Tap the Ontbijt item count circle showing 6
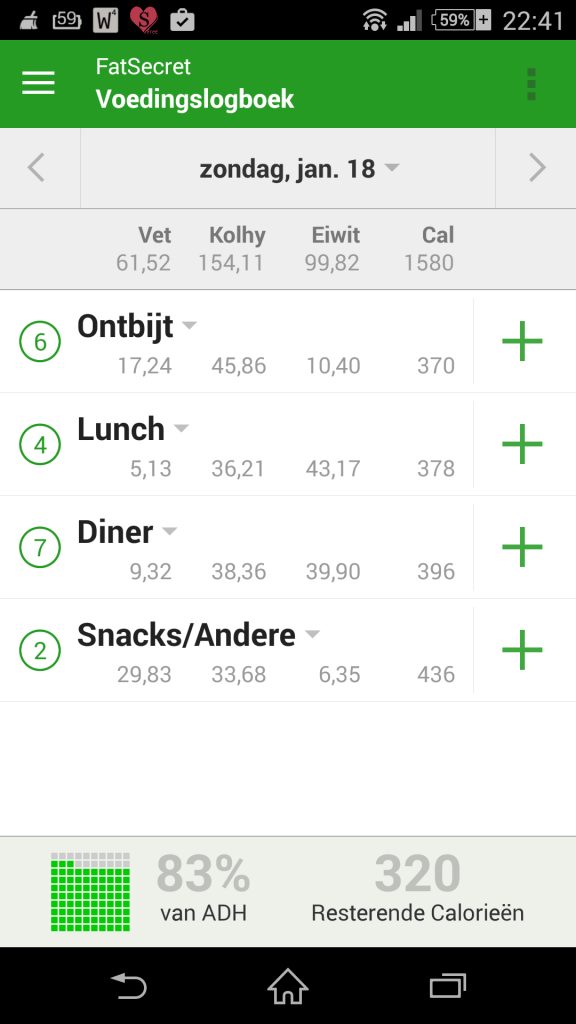 pyautogui.click(x=40, y=342)
